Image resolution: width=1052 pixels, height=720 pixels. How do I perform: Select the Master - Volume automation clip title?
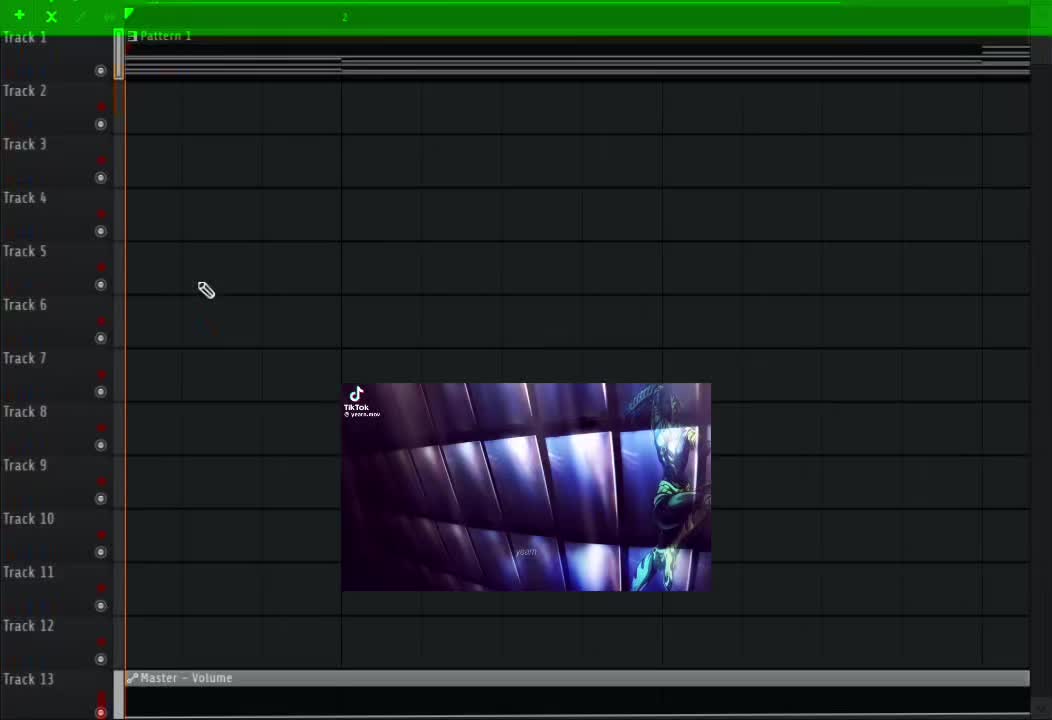pyautogui.click(x=187, y=678)
